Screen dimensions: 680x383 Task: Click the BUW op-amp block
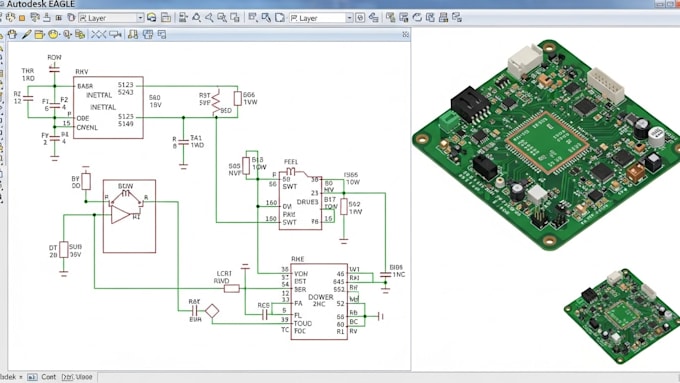point(129,216)
